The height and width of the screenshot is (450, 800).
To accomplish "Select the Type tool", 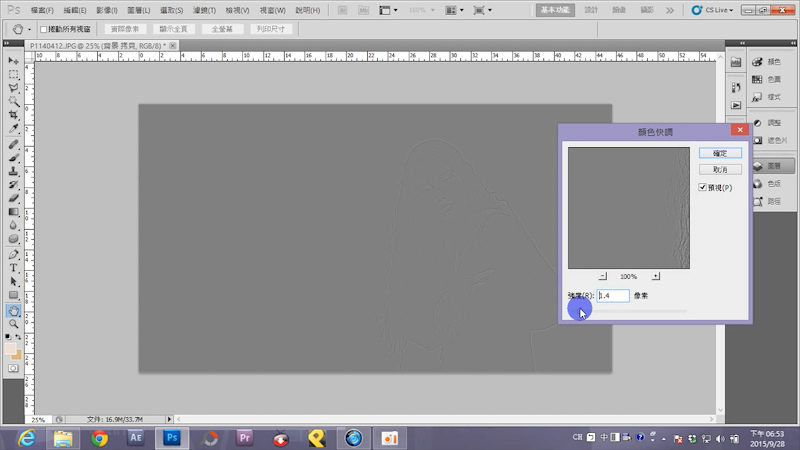I will tap(14, 269).
